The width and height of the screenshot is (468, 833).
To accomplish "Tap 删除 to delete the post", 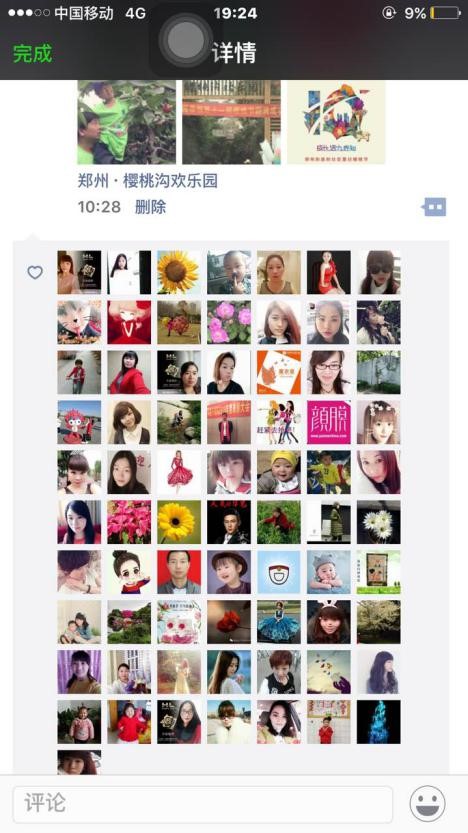I will tap(150, 207).
